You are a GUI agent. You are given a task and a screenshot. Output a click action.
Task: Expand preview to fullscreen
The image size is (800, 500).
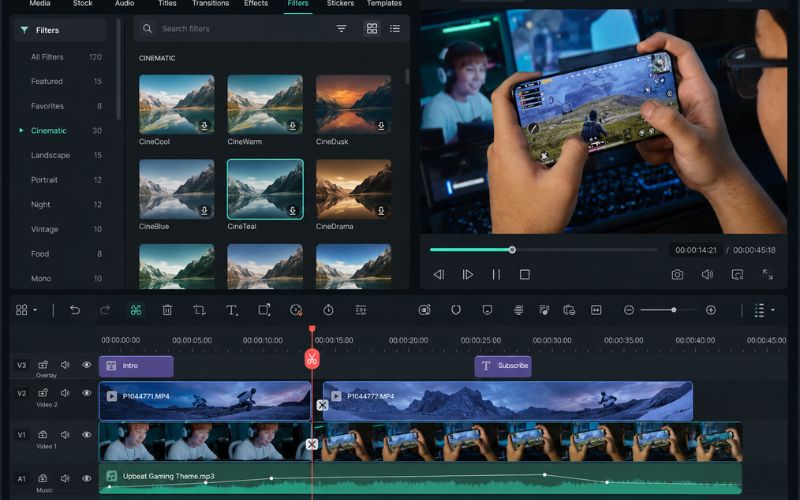click(x=767, y=274)
